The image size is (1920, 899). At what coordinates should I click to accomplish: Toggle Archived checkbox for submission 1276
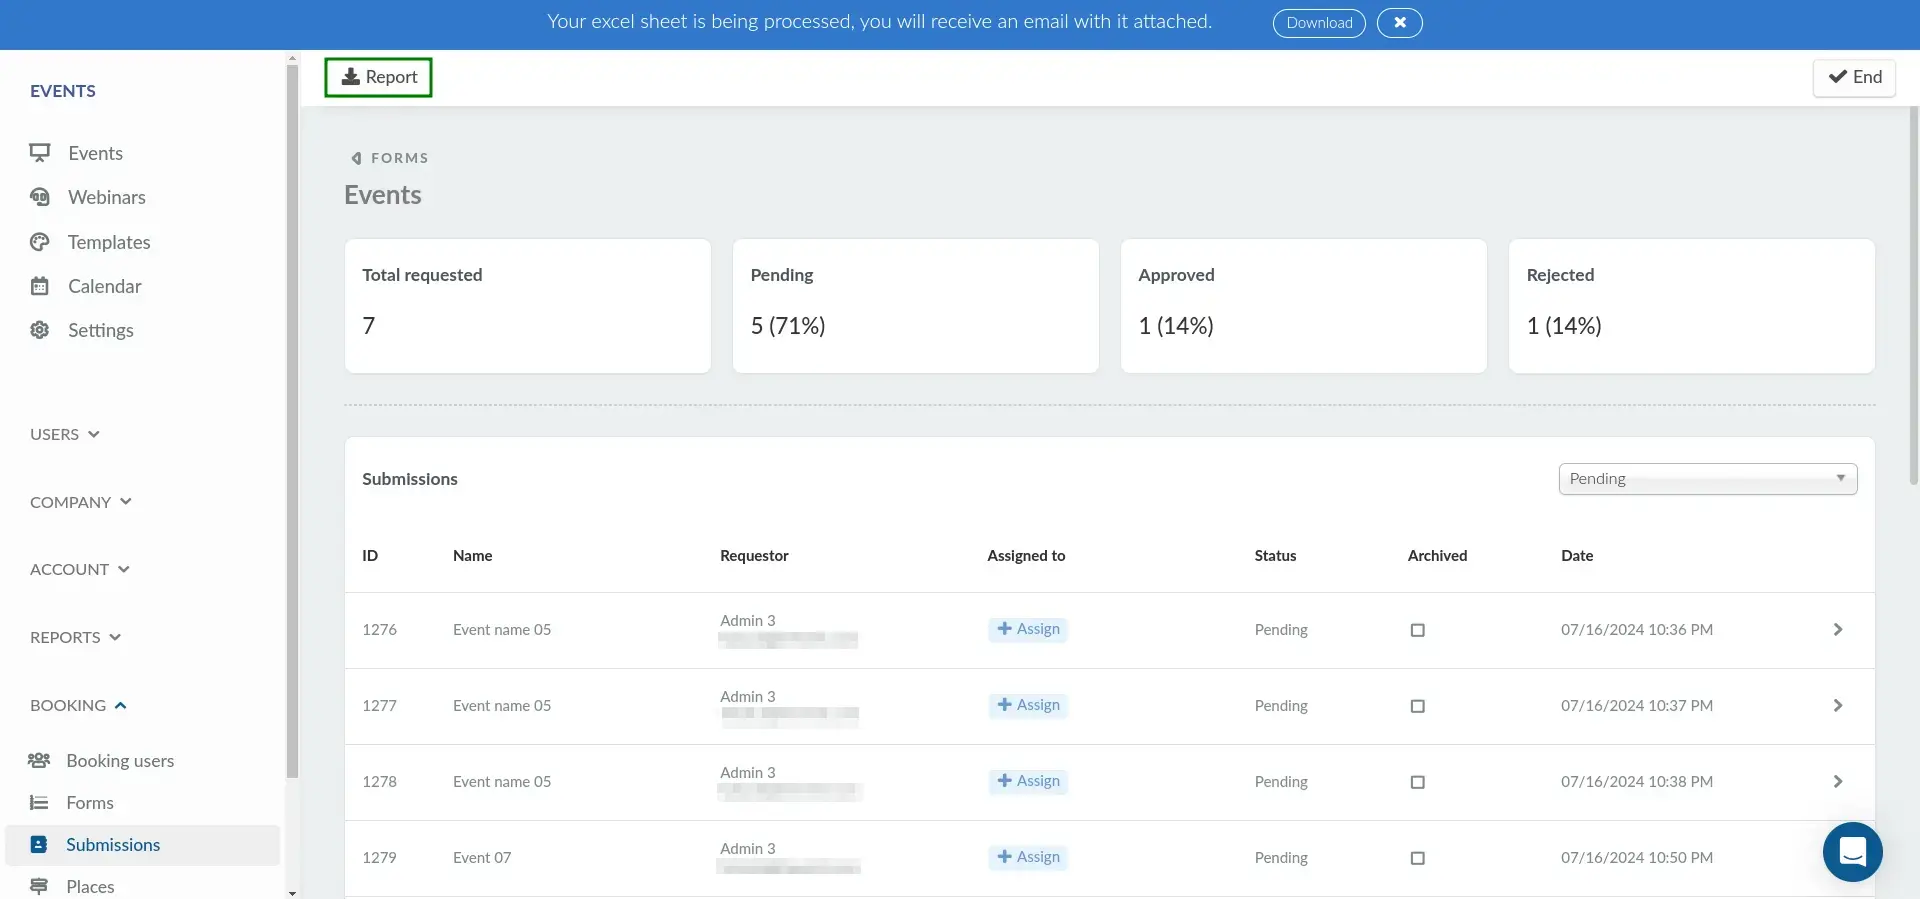[x=1417, y=630]
